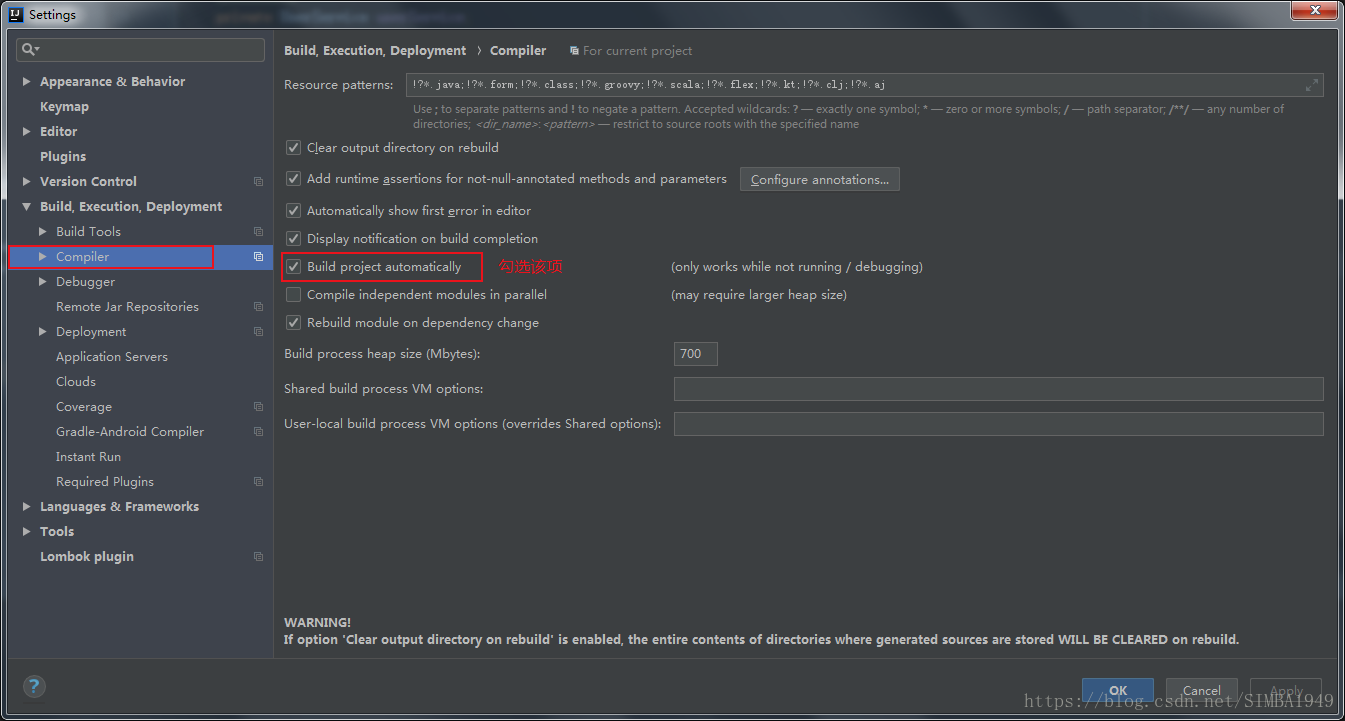Screen dimensions: 1345x721
Task: Select Clouds in the settings tree
Action: point(76,382)
